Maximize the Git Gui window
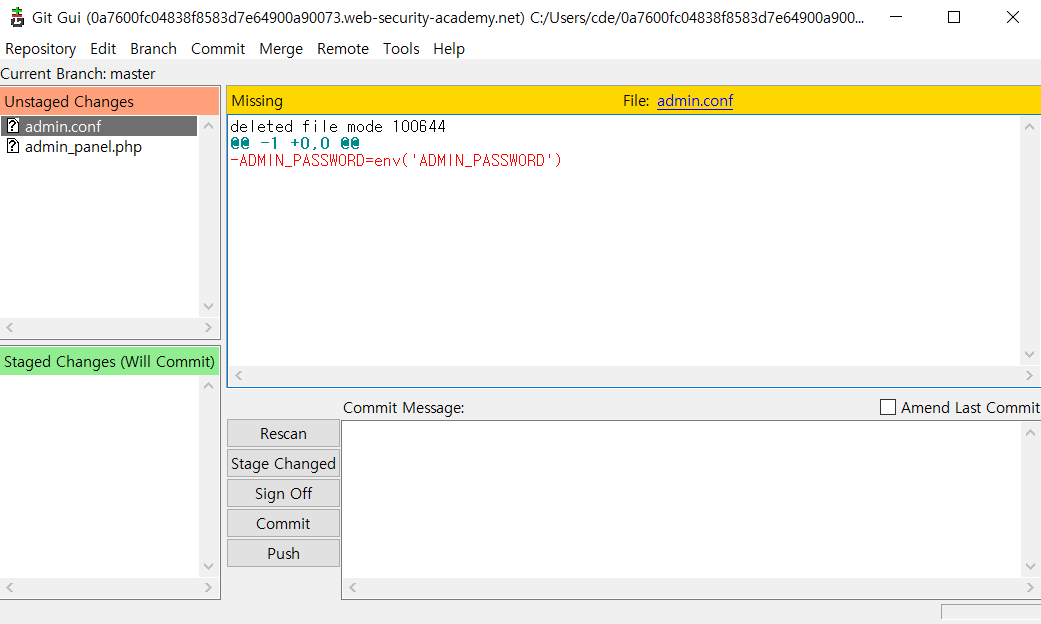 click(954, 17)
